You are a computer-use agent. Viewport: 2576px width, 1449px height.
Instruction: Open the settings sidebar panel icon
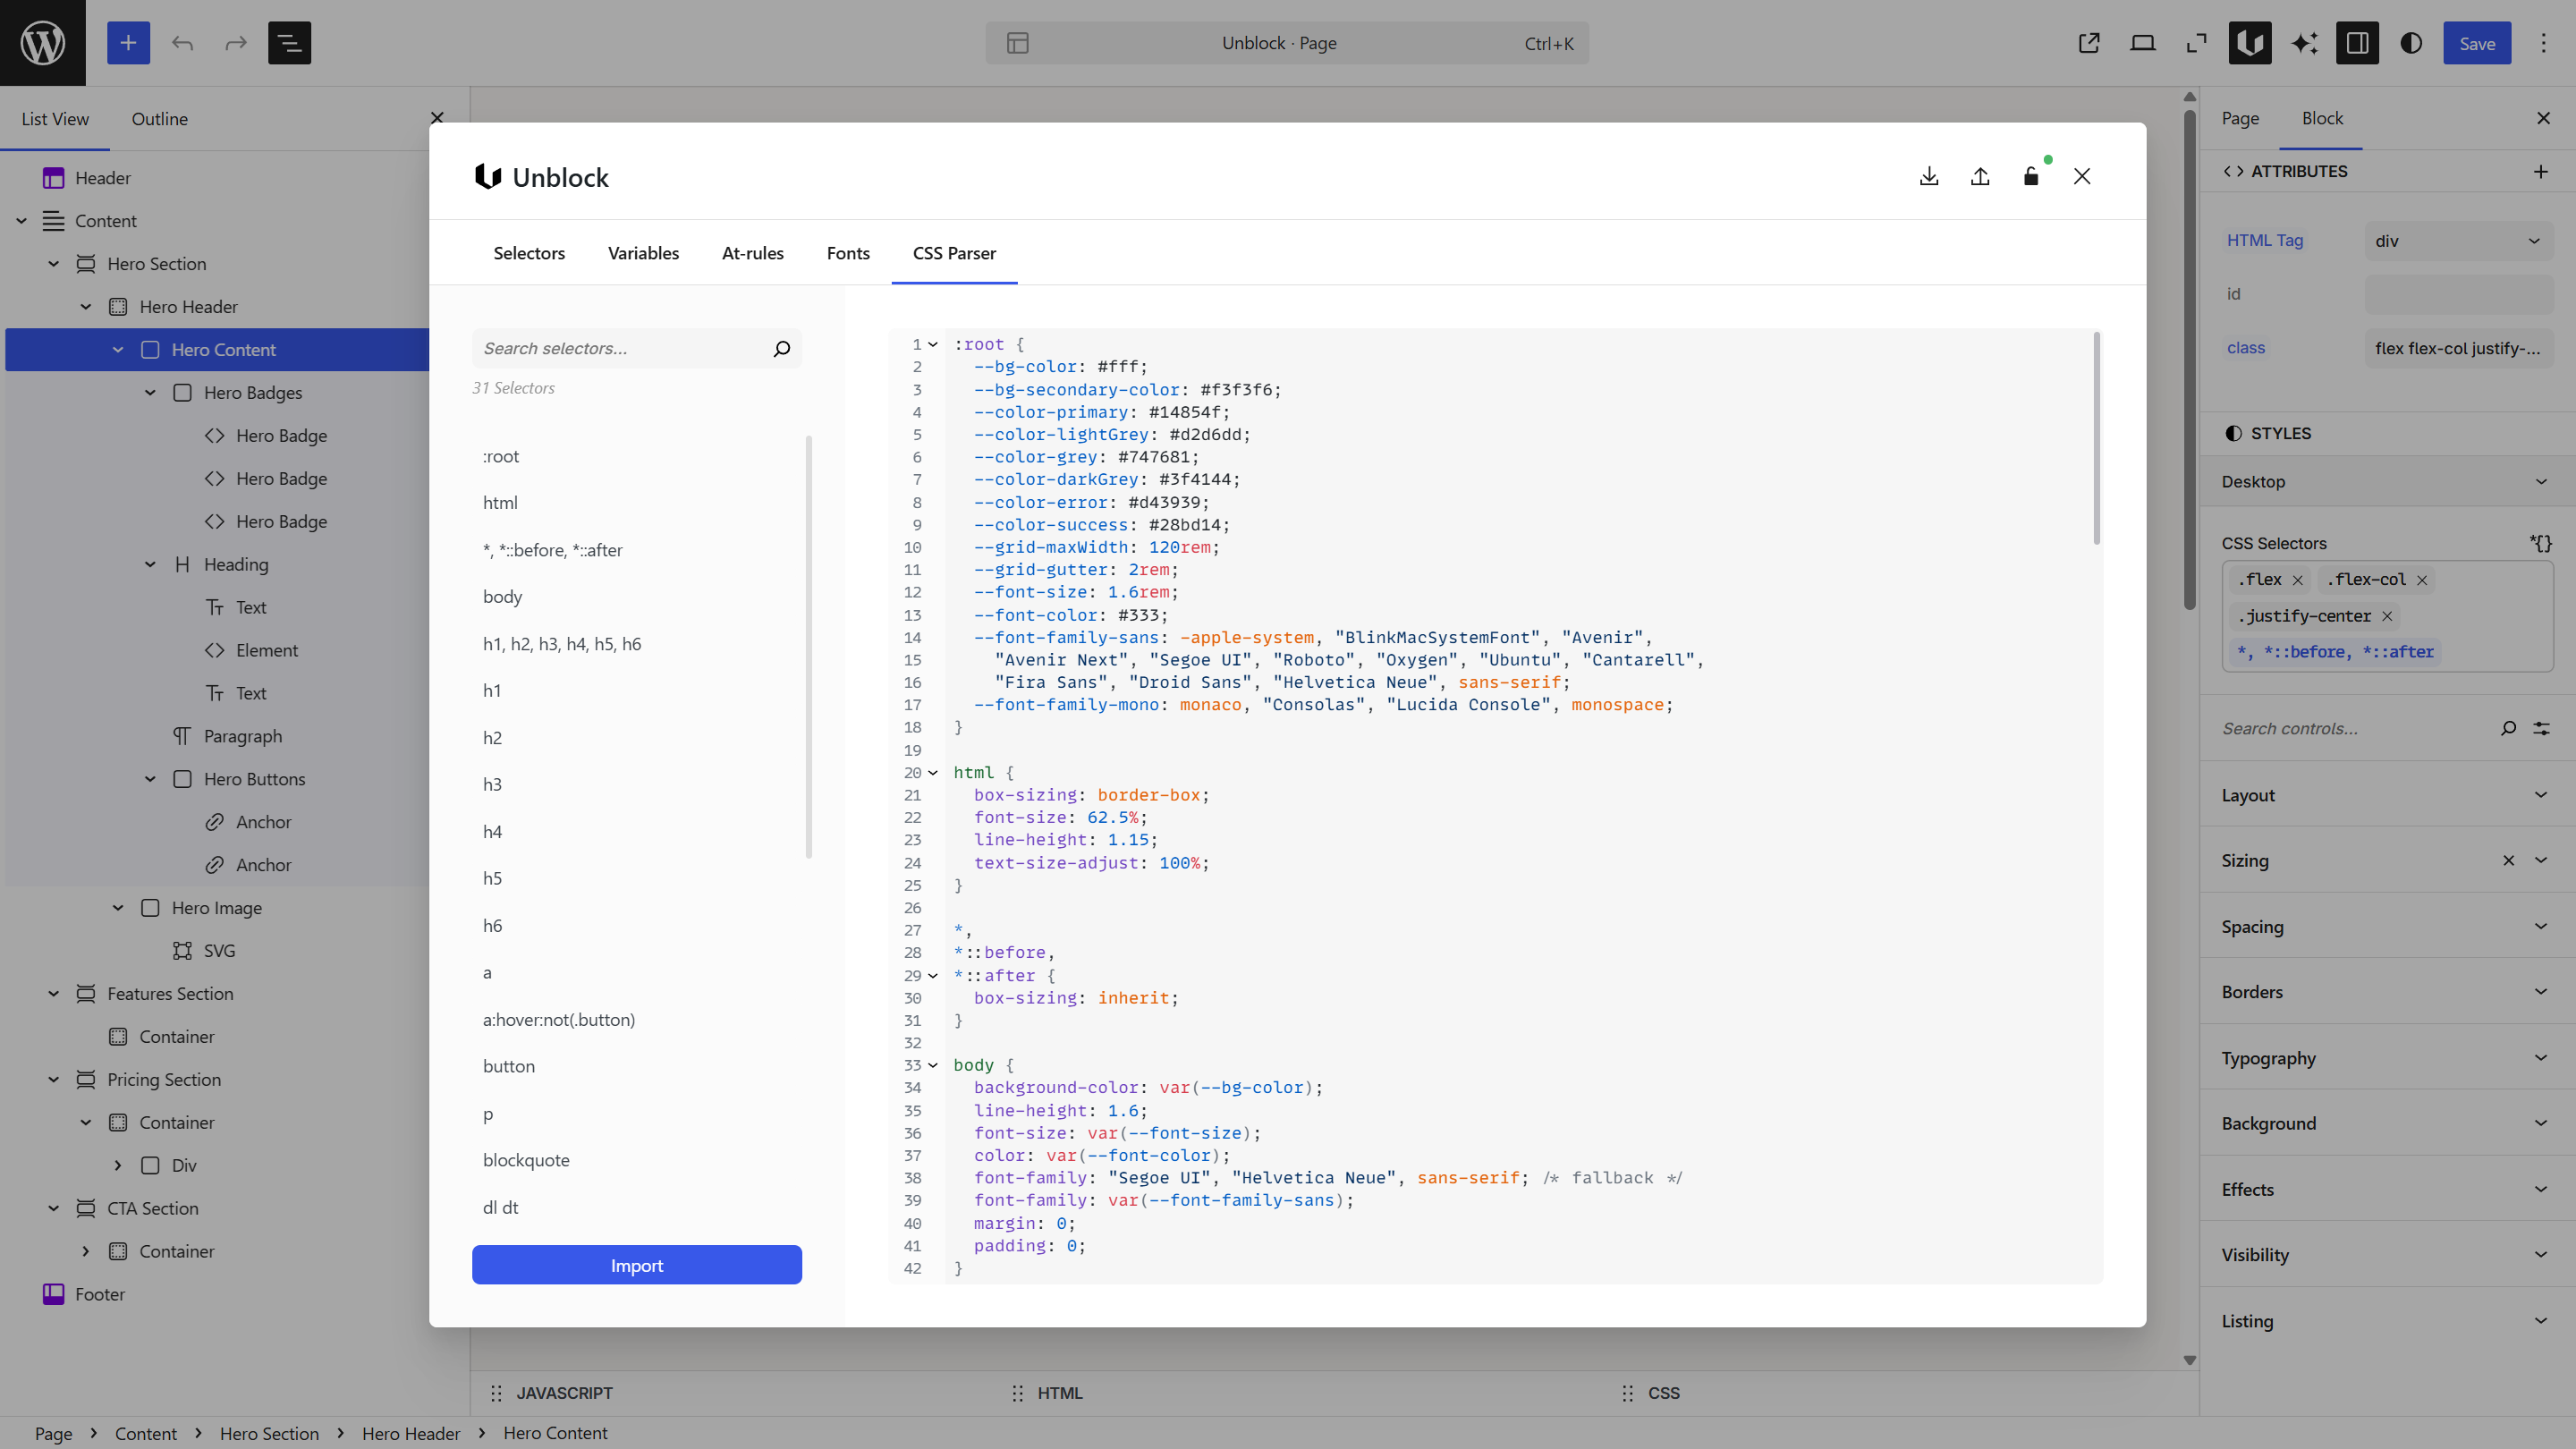[x=2357, y=43]
